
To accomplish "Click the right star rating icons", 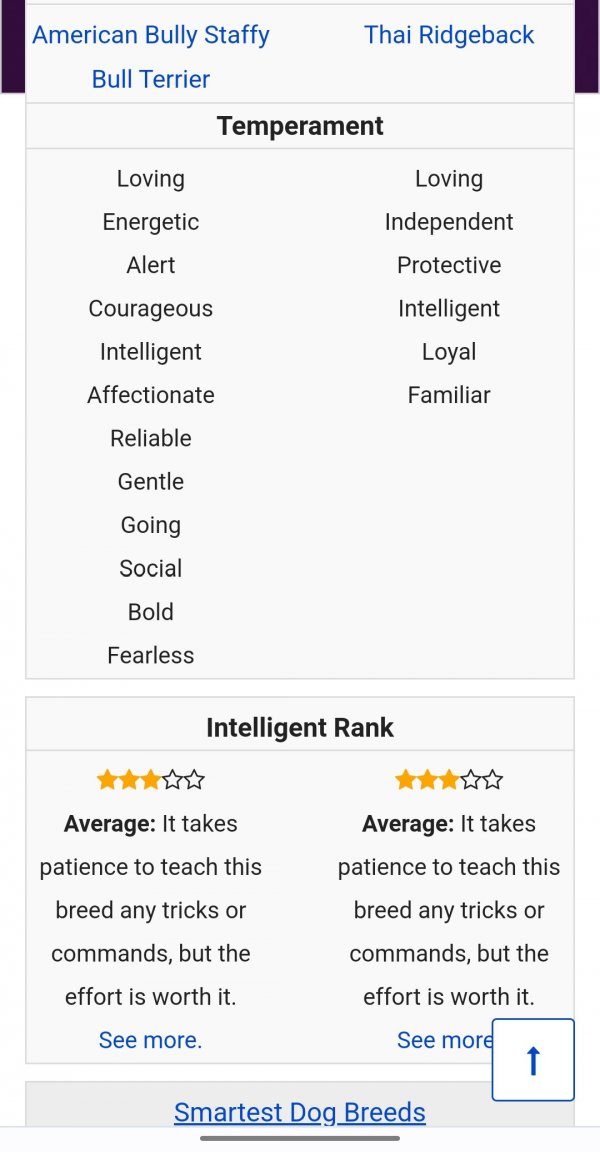I will (449, 780).
